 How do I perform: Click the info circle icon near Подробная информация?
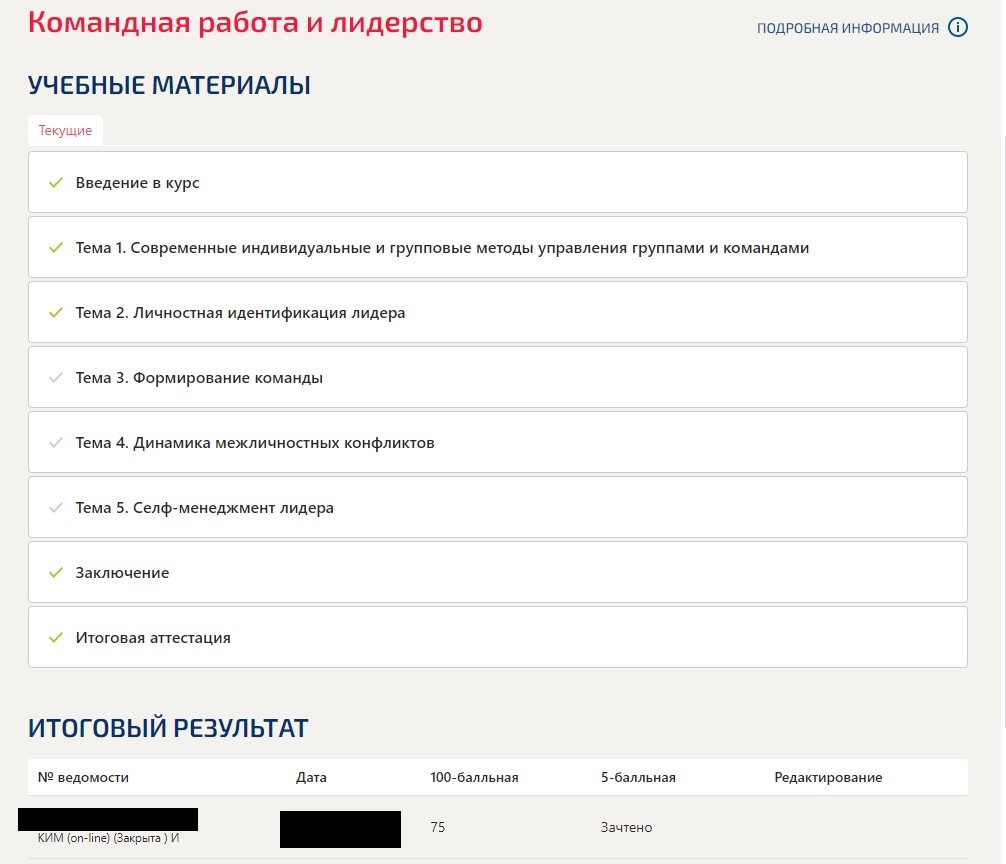pos(957,28)
